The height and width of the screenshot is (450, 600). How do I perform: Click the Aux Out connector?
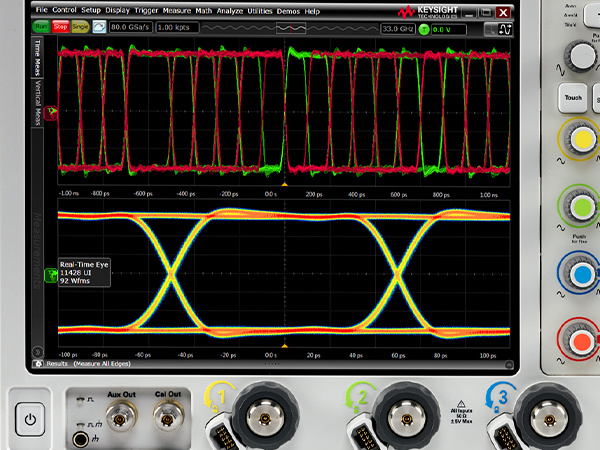tap(121, 418)
